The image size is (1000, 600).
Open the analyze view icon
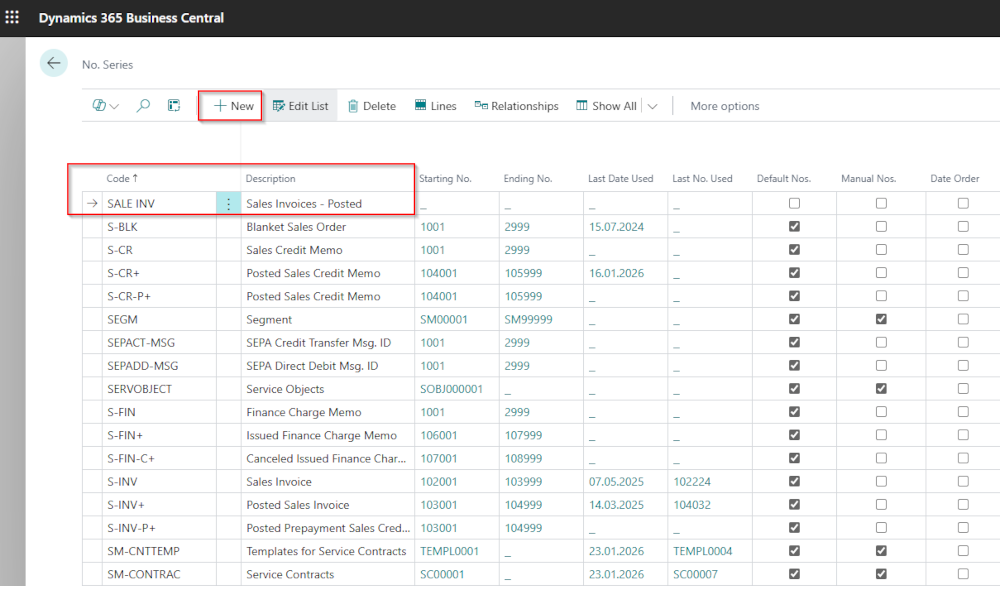tap(173, 106)
